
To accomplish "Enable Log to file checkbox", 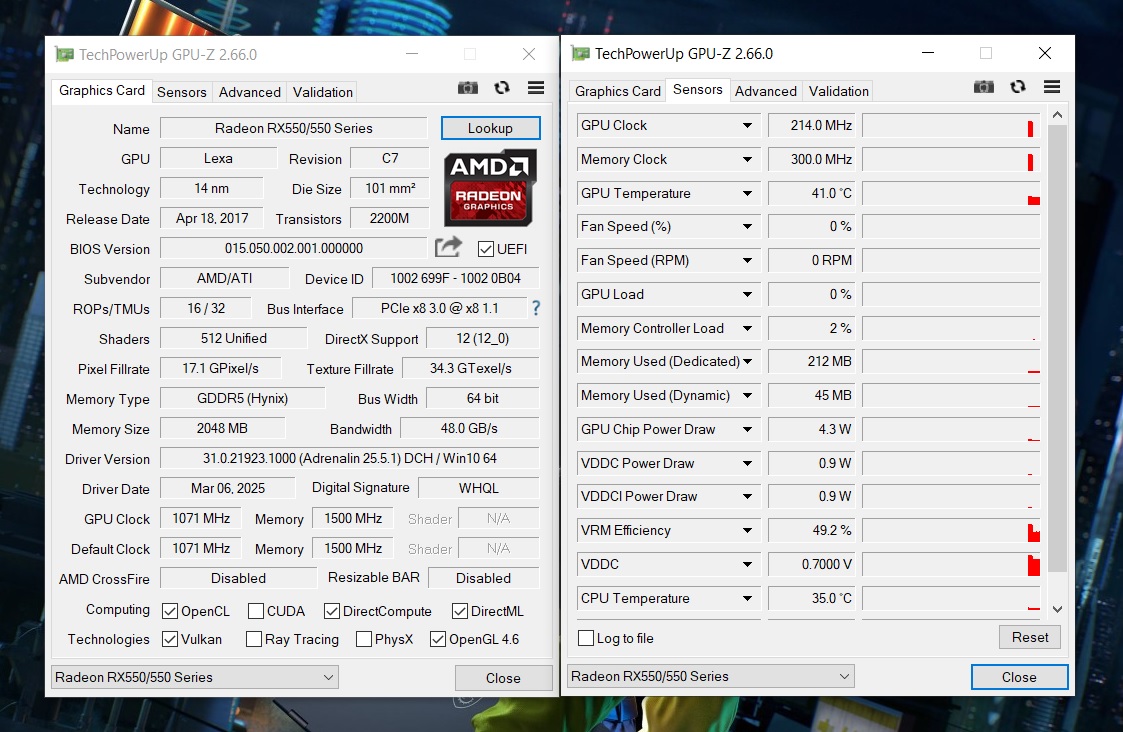I will tap(586, 637).
